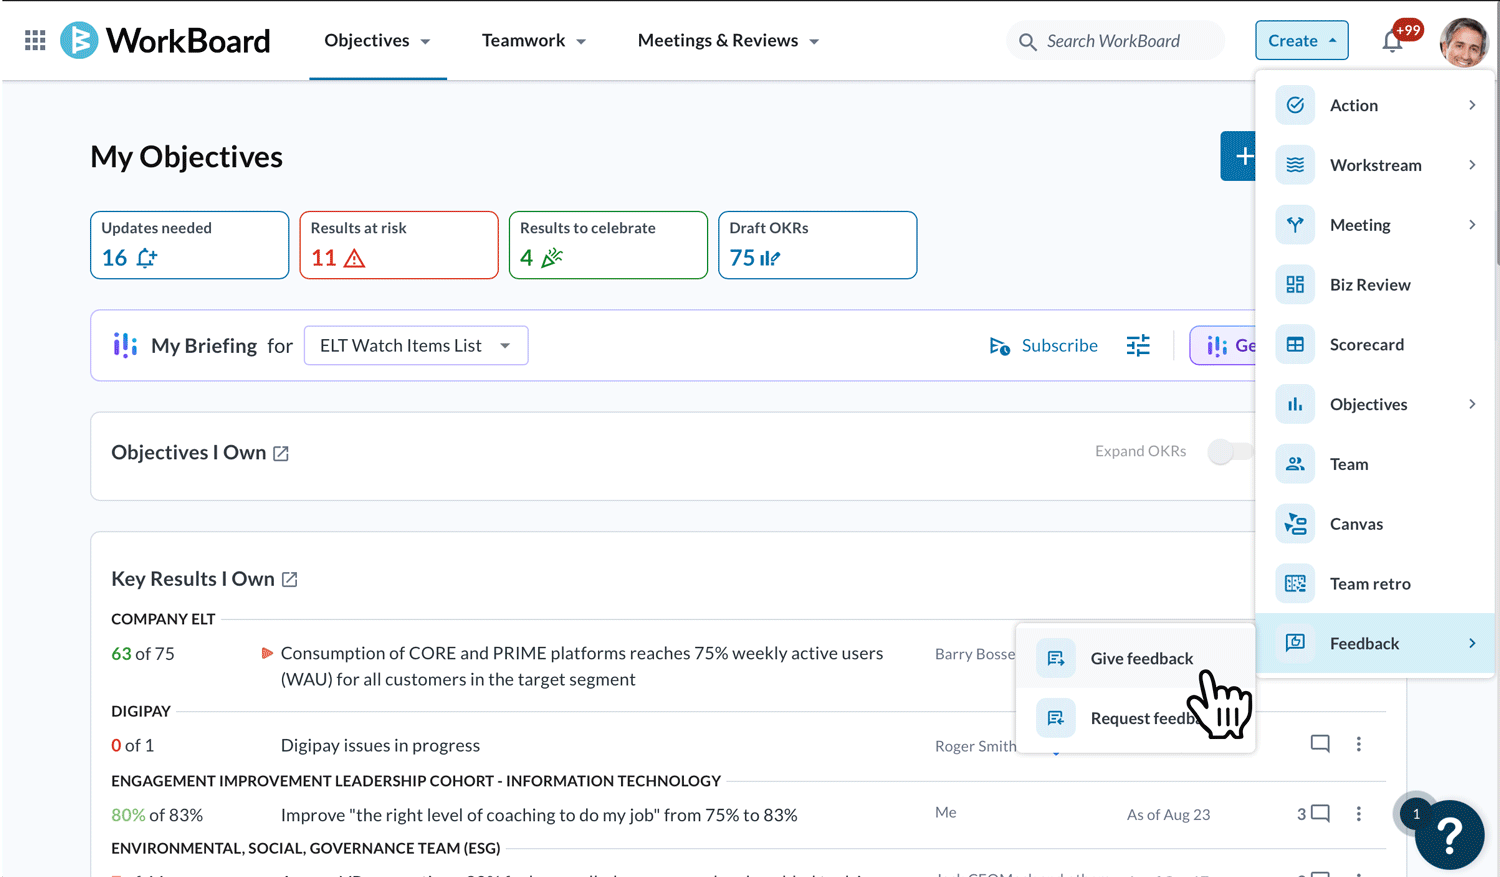Click the Action checkmark icon

tap(1295, 105)
